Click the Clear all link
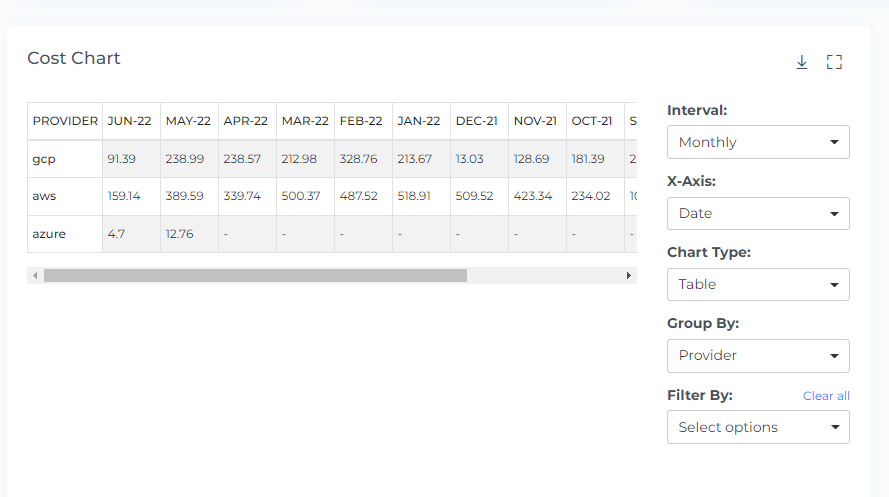Screen dimensions: 889x497 [x=826, y=396]
